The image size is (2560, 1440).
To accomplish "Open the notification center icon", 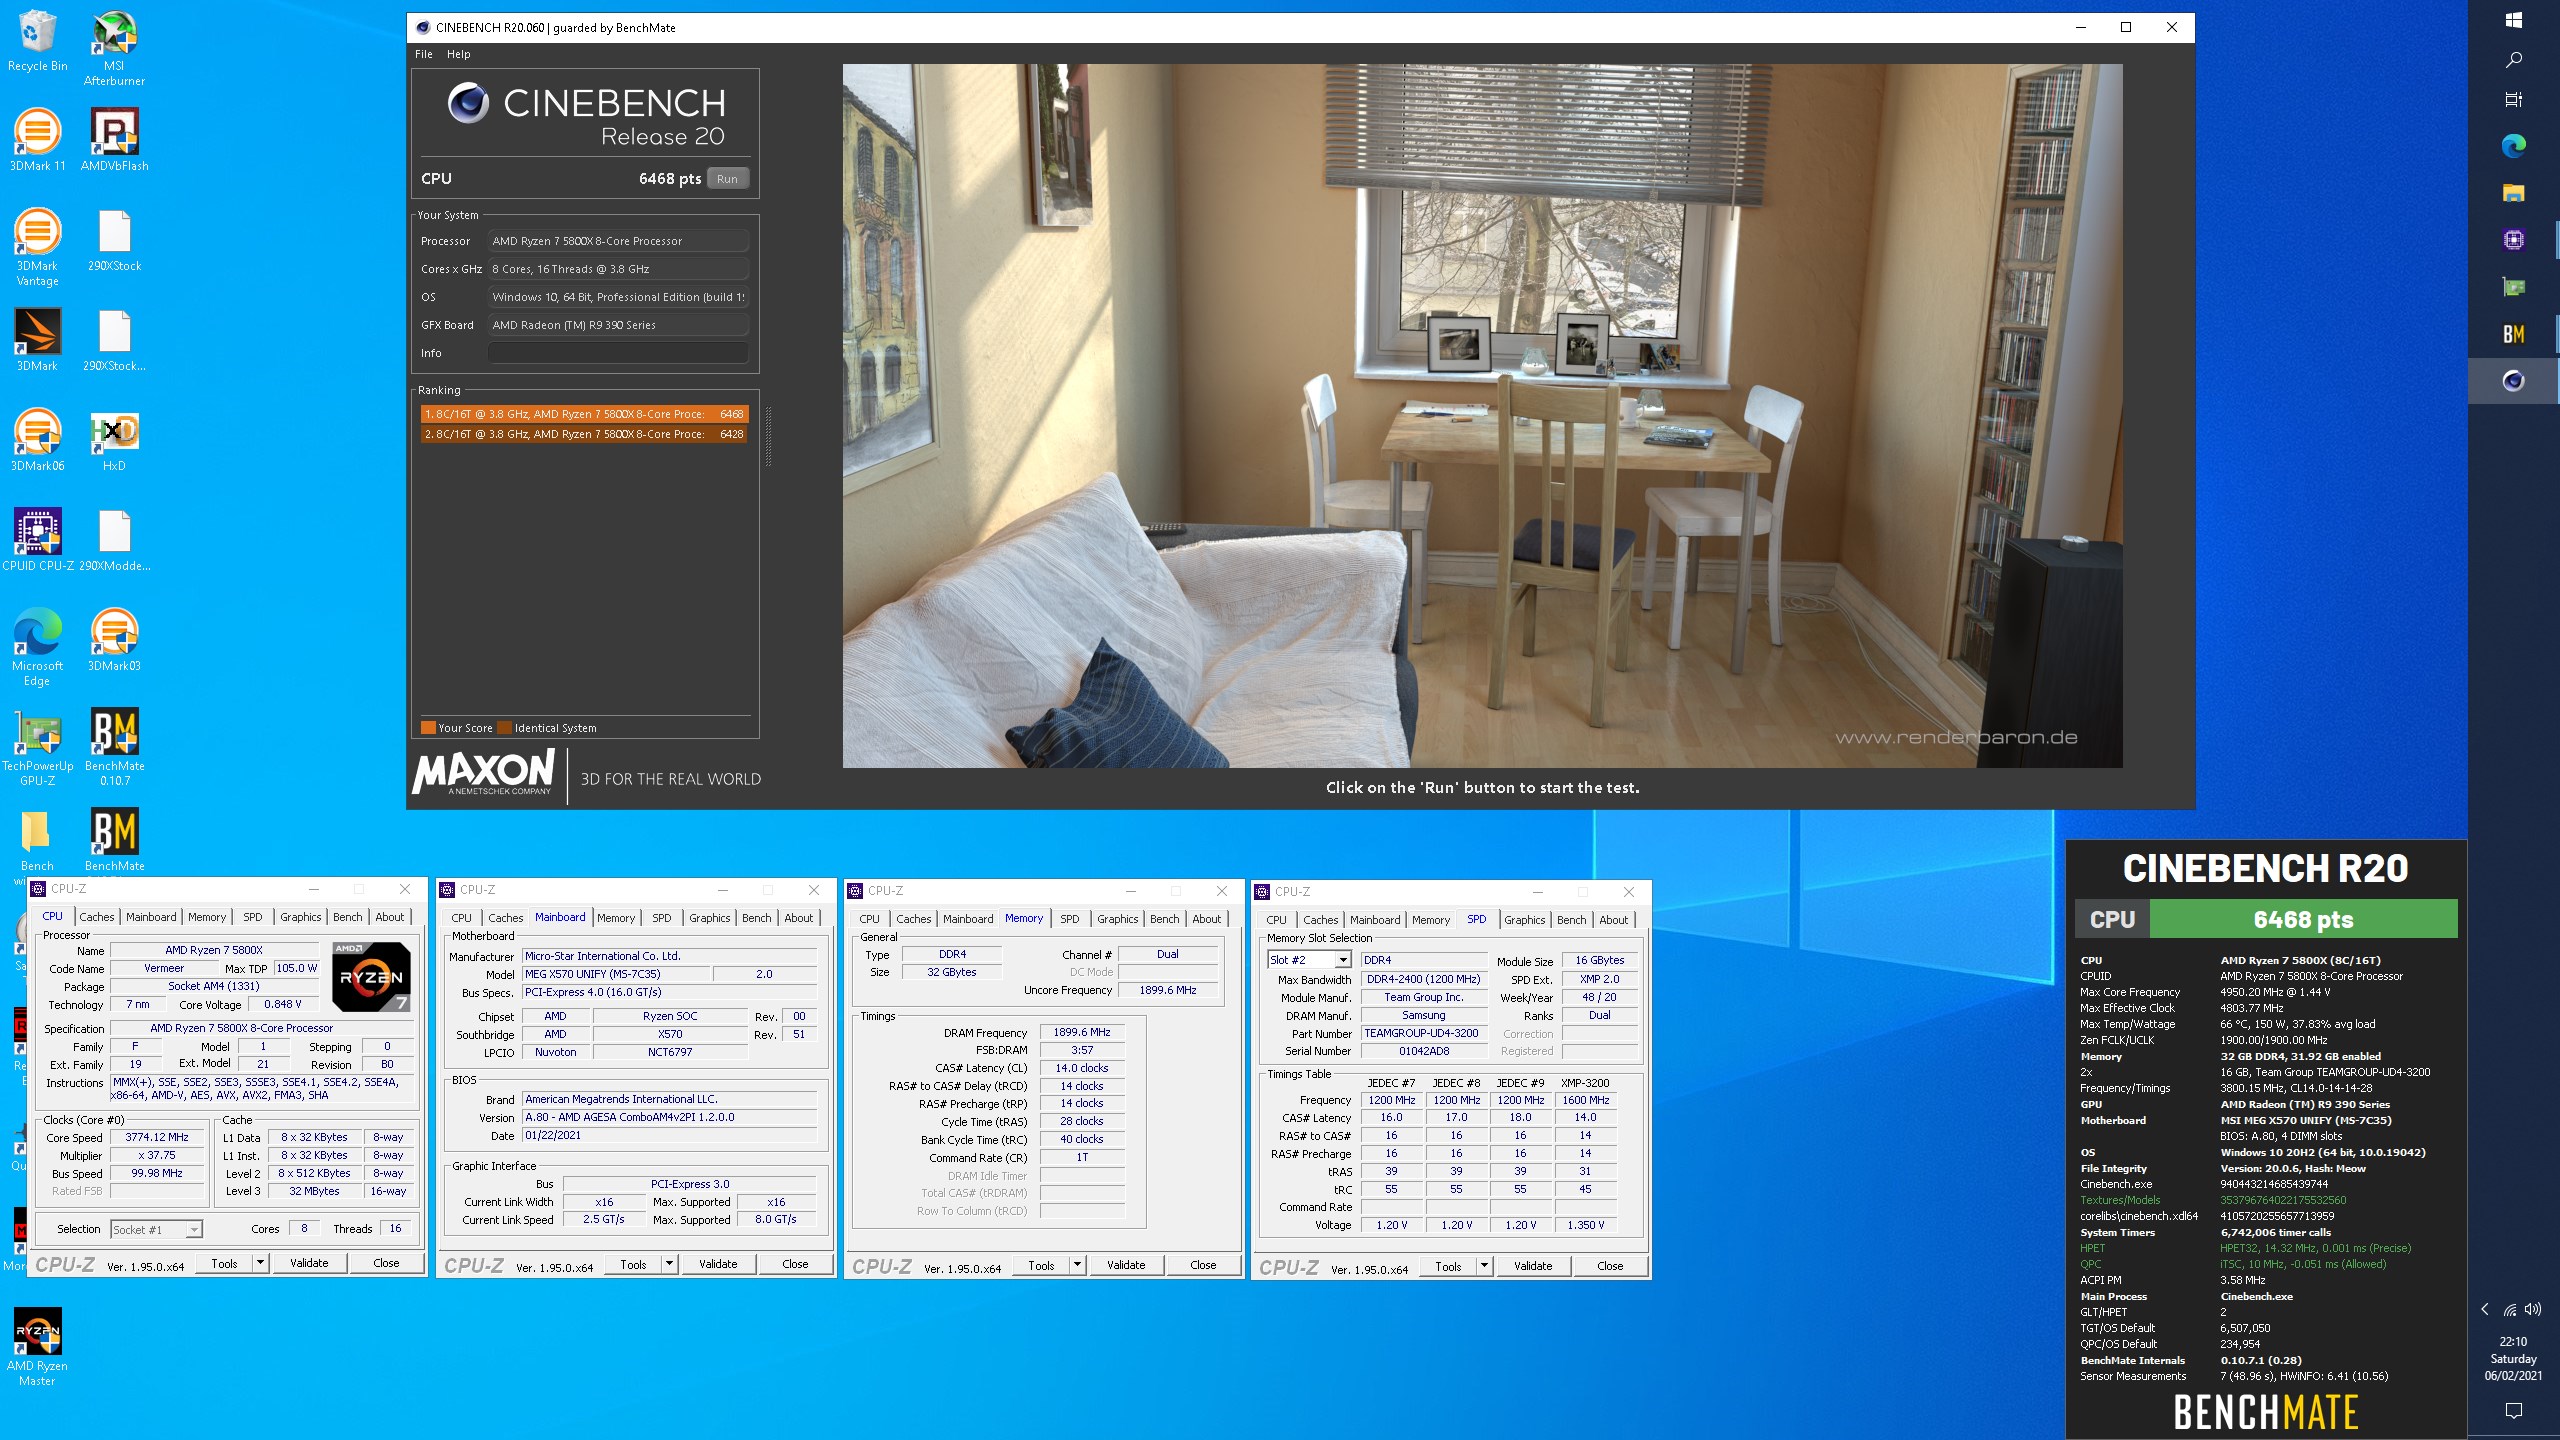I will pyautogui.click(x=2514, y=1410).
